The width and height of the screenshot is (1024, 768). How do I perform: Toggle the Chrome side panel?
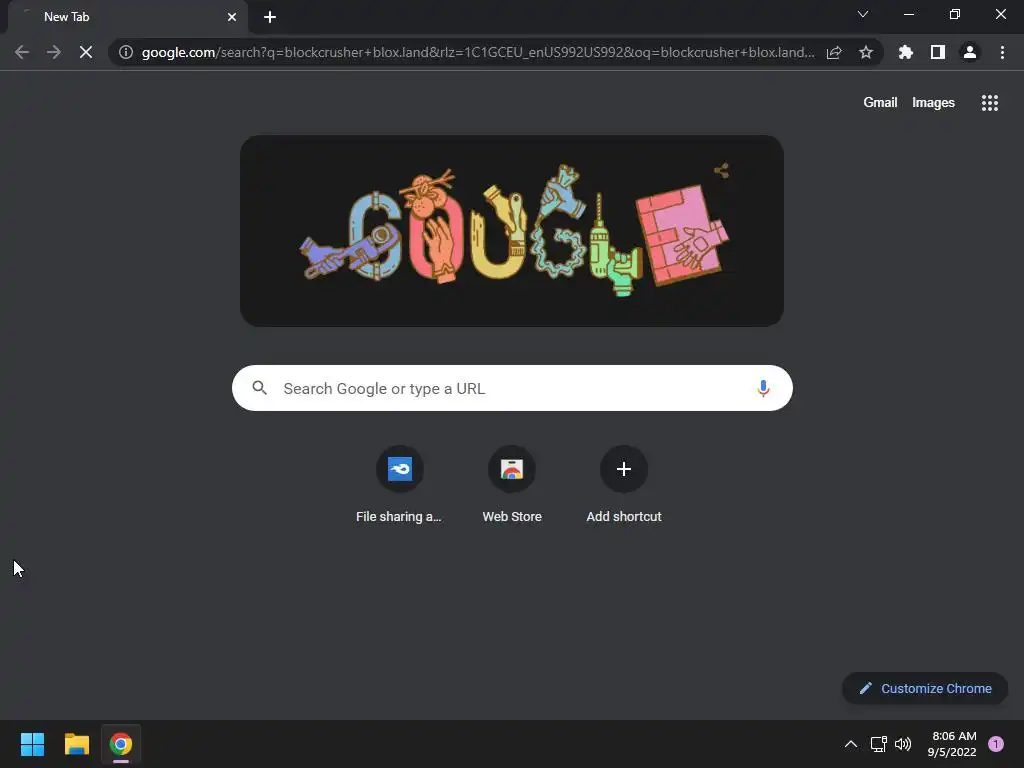tap(938, 52)
